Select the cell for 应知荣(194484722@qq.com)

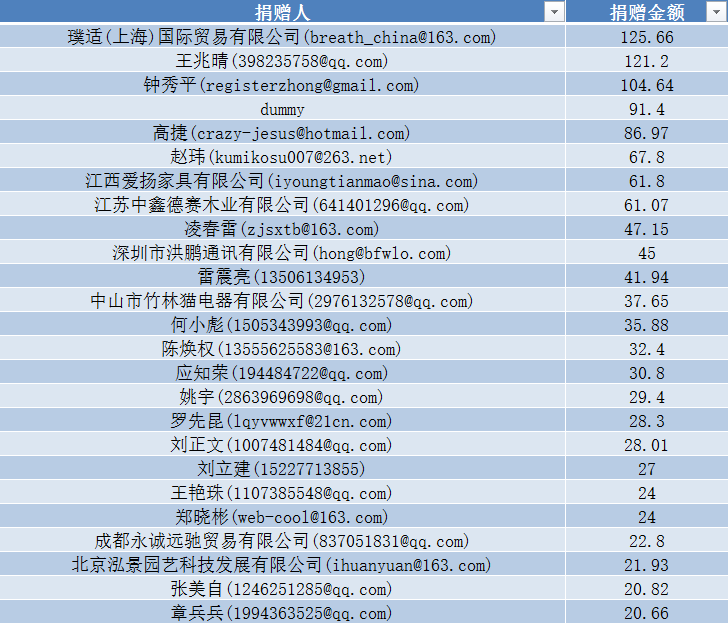[282, 372]
